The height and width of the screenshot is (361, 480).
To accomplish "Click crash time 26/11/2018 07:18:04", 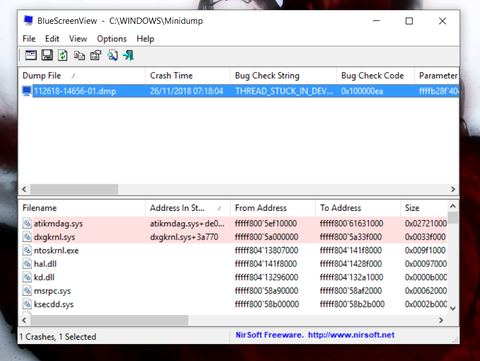I will coord(186,91).
